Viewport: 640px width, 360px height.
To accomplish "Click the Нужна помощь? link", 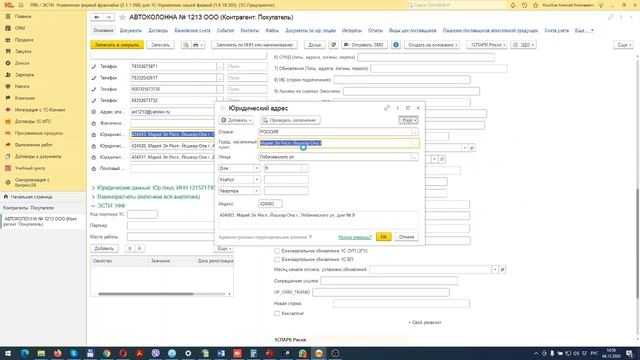I will [355, 237].
